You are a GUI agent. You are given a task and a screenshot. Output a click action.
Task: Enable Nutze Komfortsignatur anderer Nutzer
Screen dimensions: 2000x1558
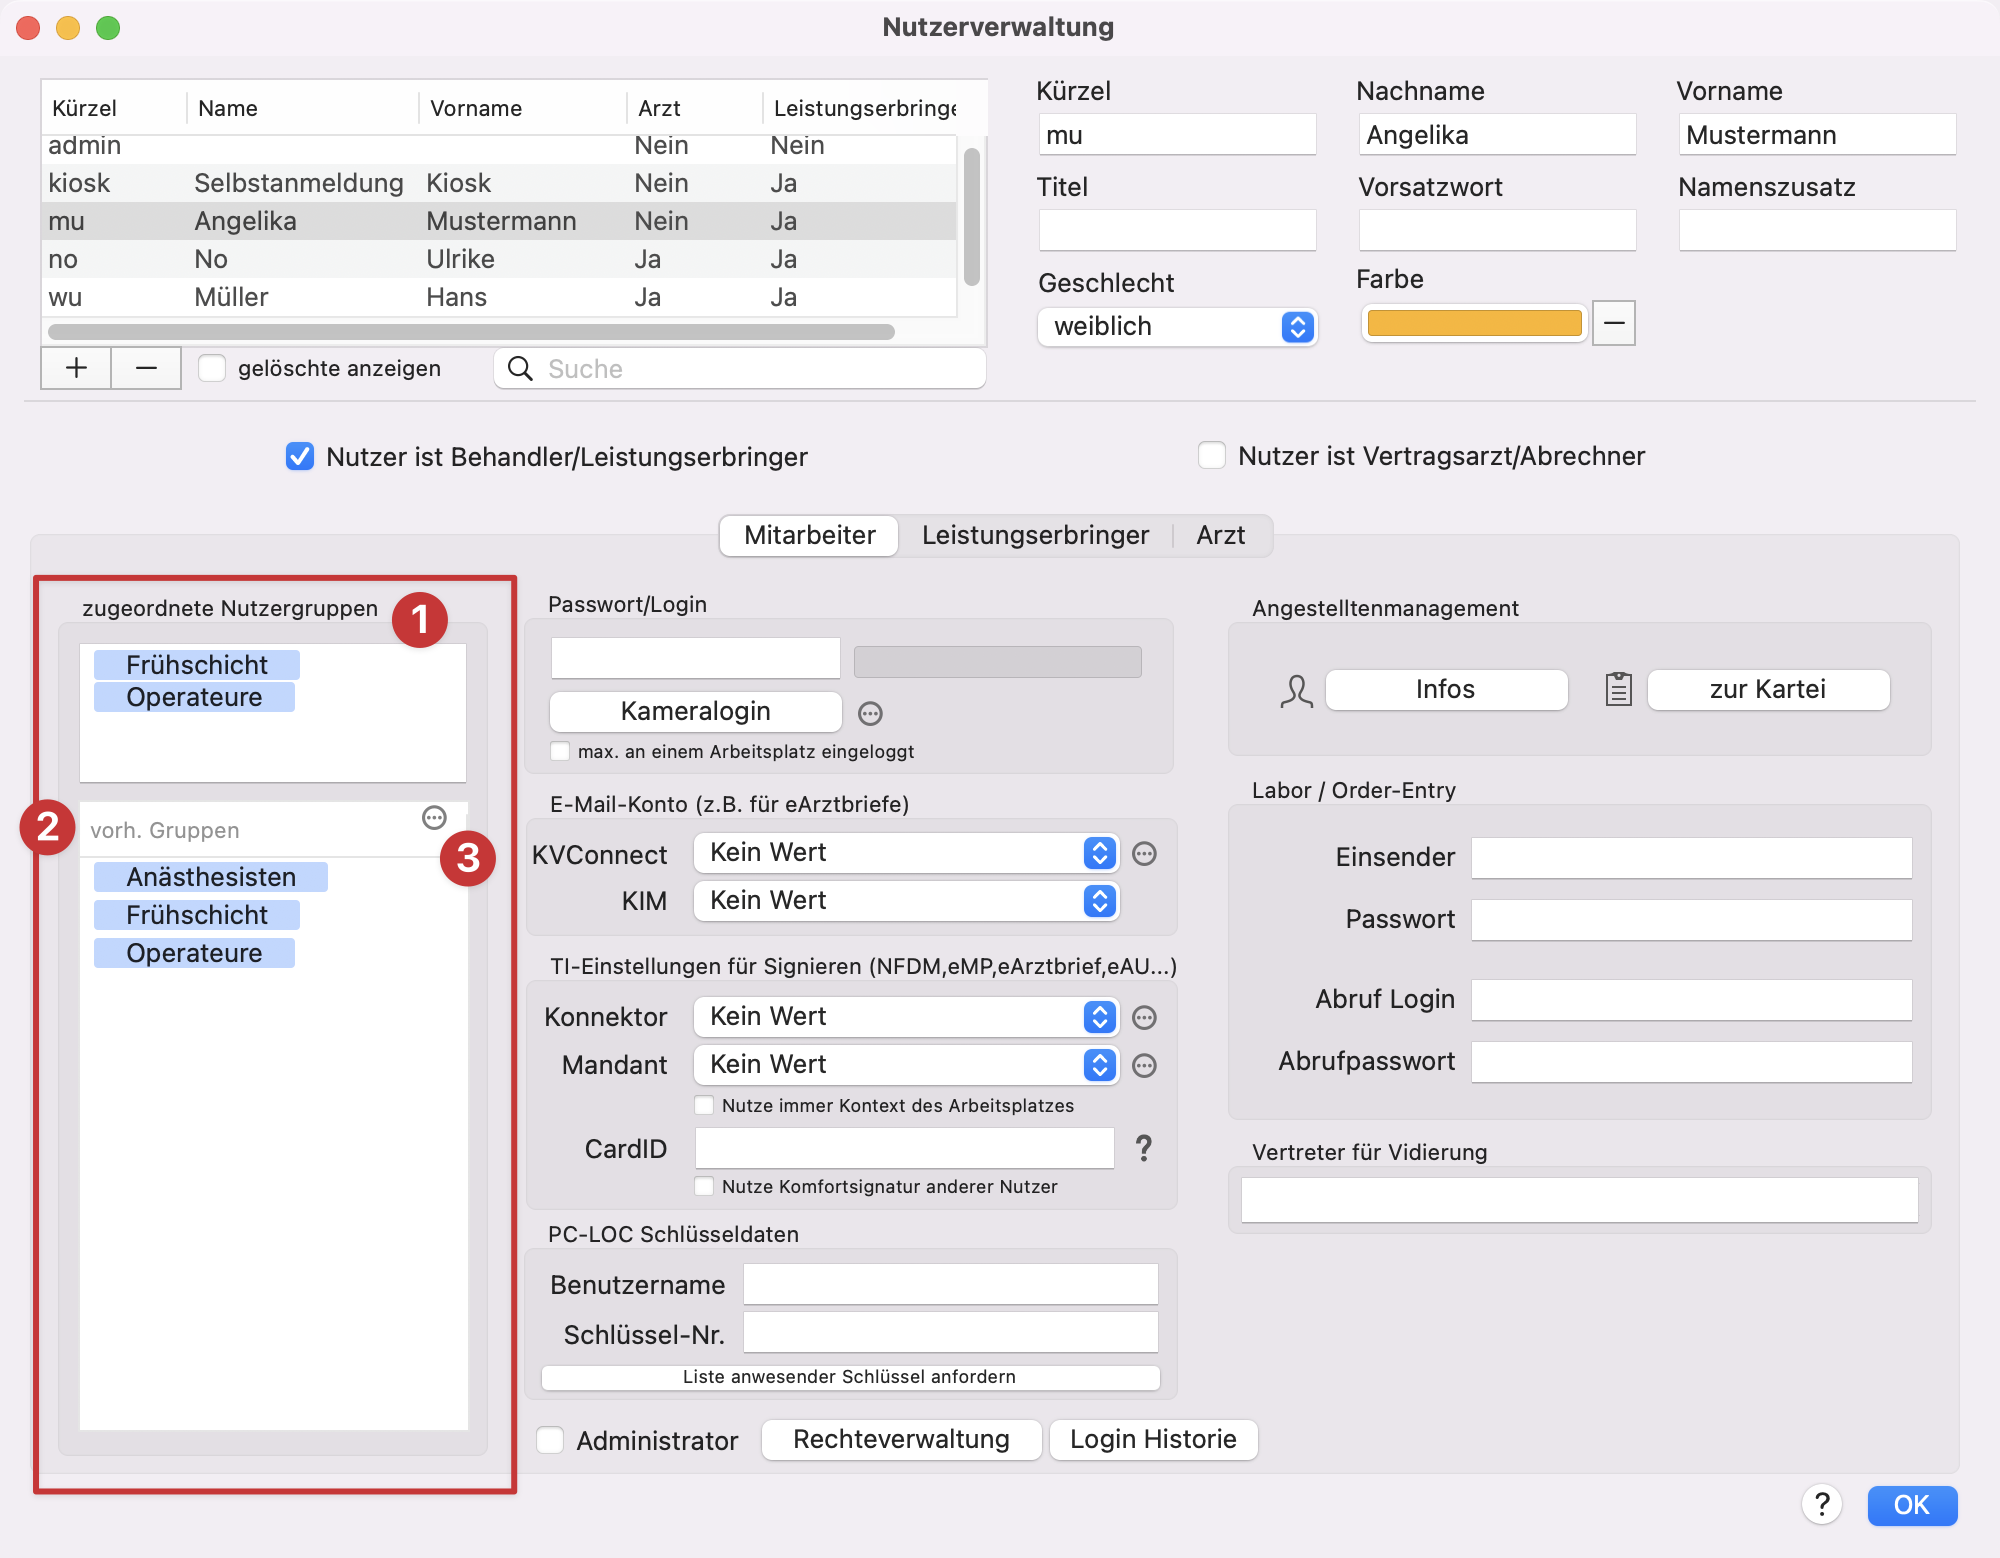(x=704, y=1186)
